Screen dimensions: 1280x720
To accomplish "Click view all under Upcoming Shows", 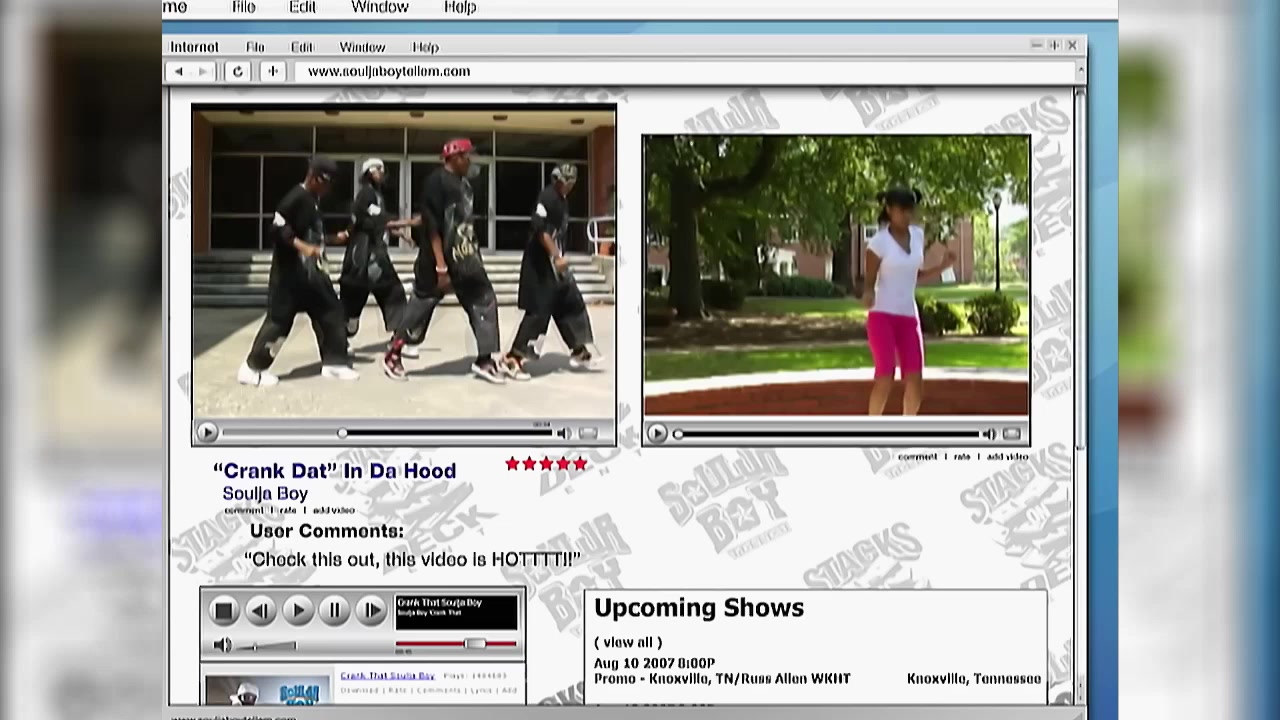I will click(628, 642).
